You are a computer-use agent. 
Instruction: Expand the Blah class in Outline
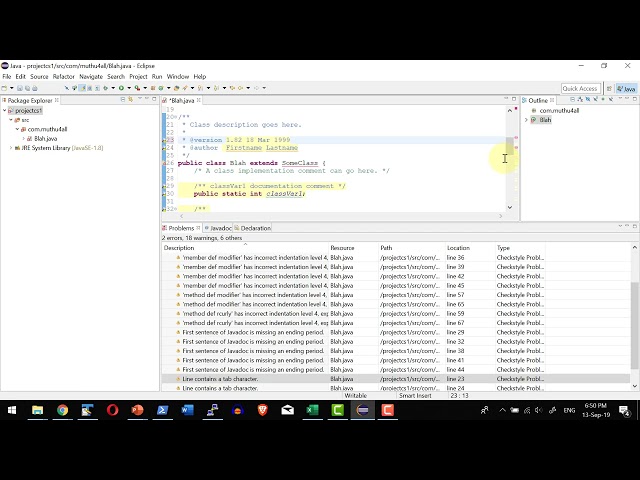tap(526, 120)
